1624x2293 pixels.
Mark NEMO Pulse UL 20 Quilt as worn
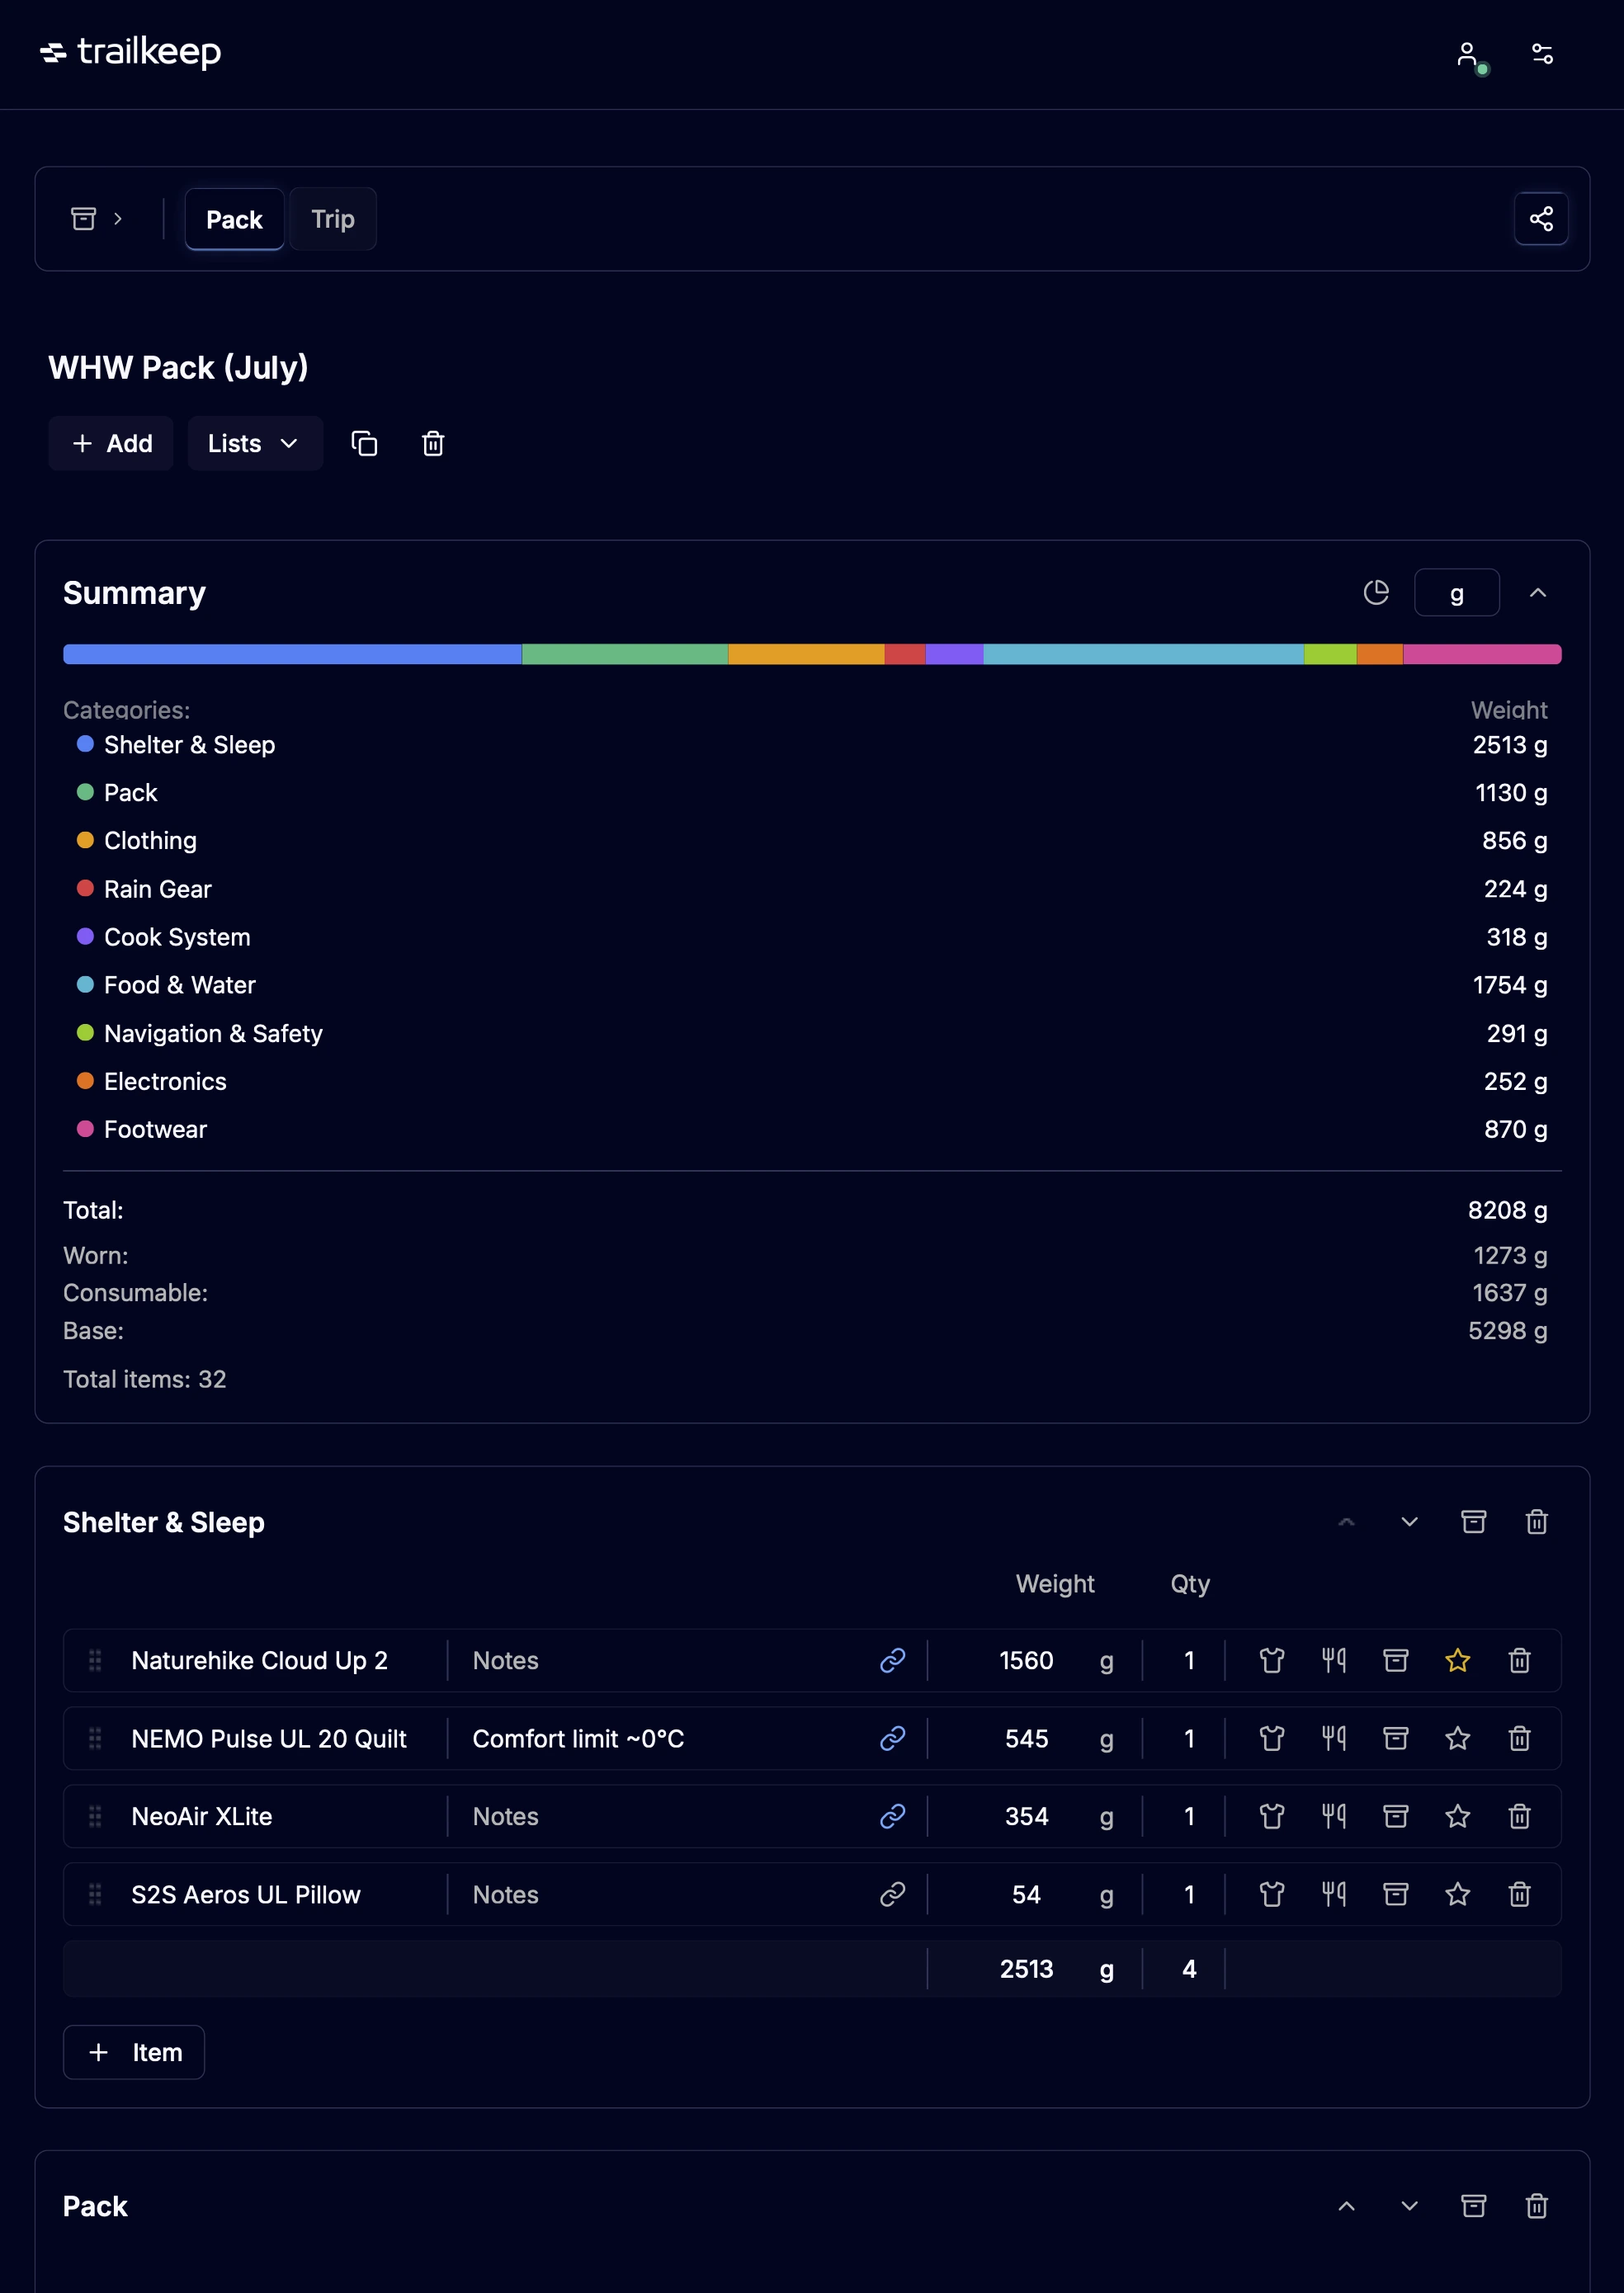click(x=1272, y=1738)
